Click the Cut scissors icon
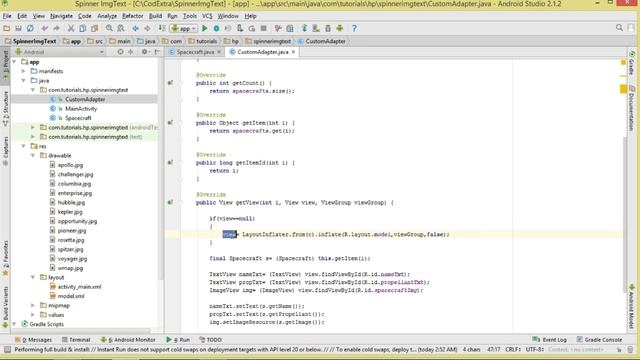This screenshot has height=360, width=640. coord(71,28)
